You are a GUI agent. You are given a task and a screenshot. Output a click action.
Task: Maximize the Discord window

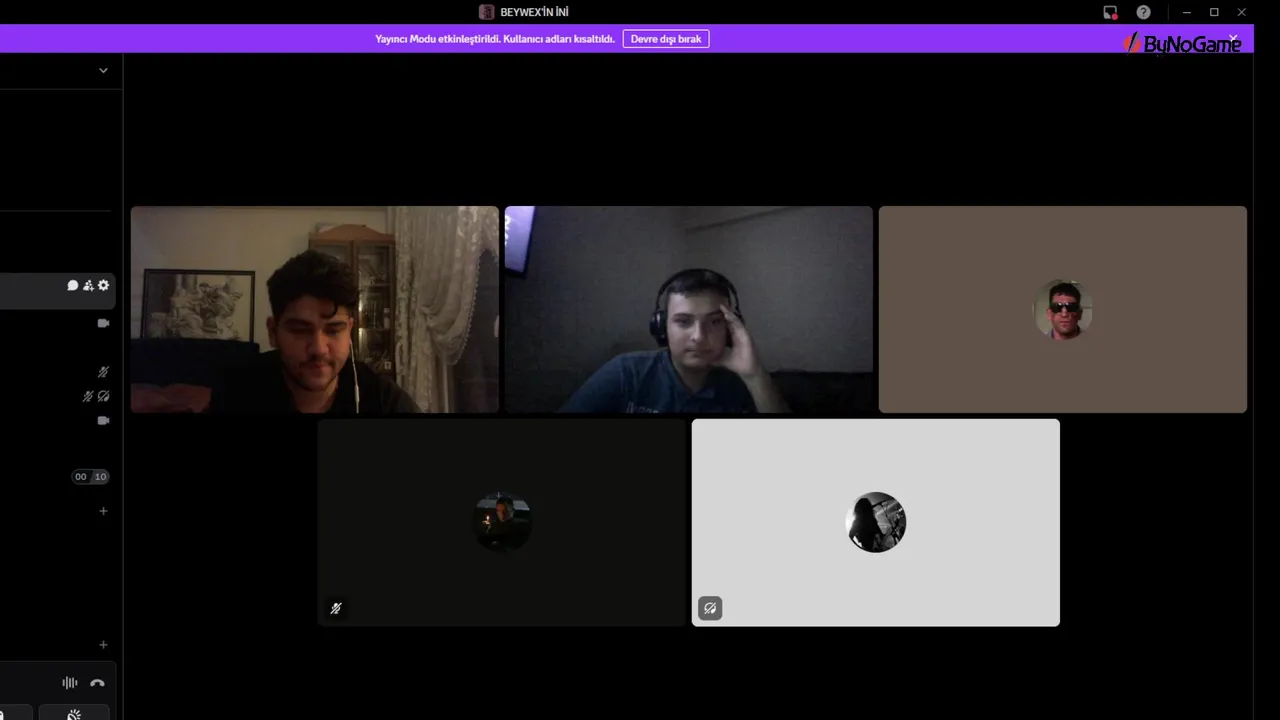[1214, 12]
